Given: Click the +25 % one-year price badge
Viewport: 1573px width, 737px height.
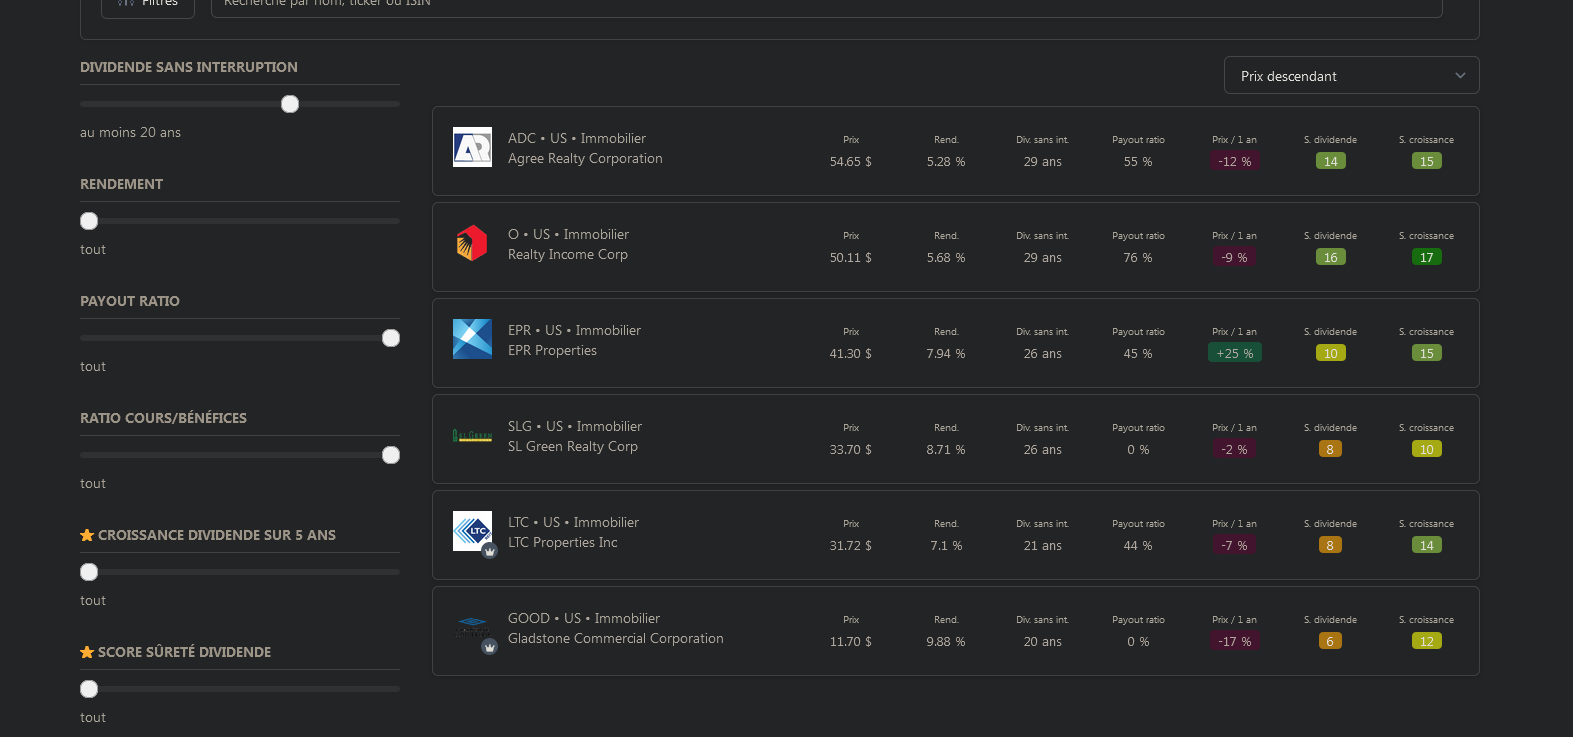Looking at the screenshot, I should pos(1235,353).
